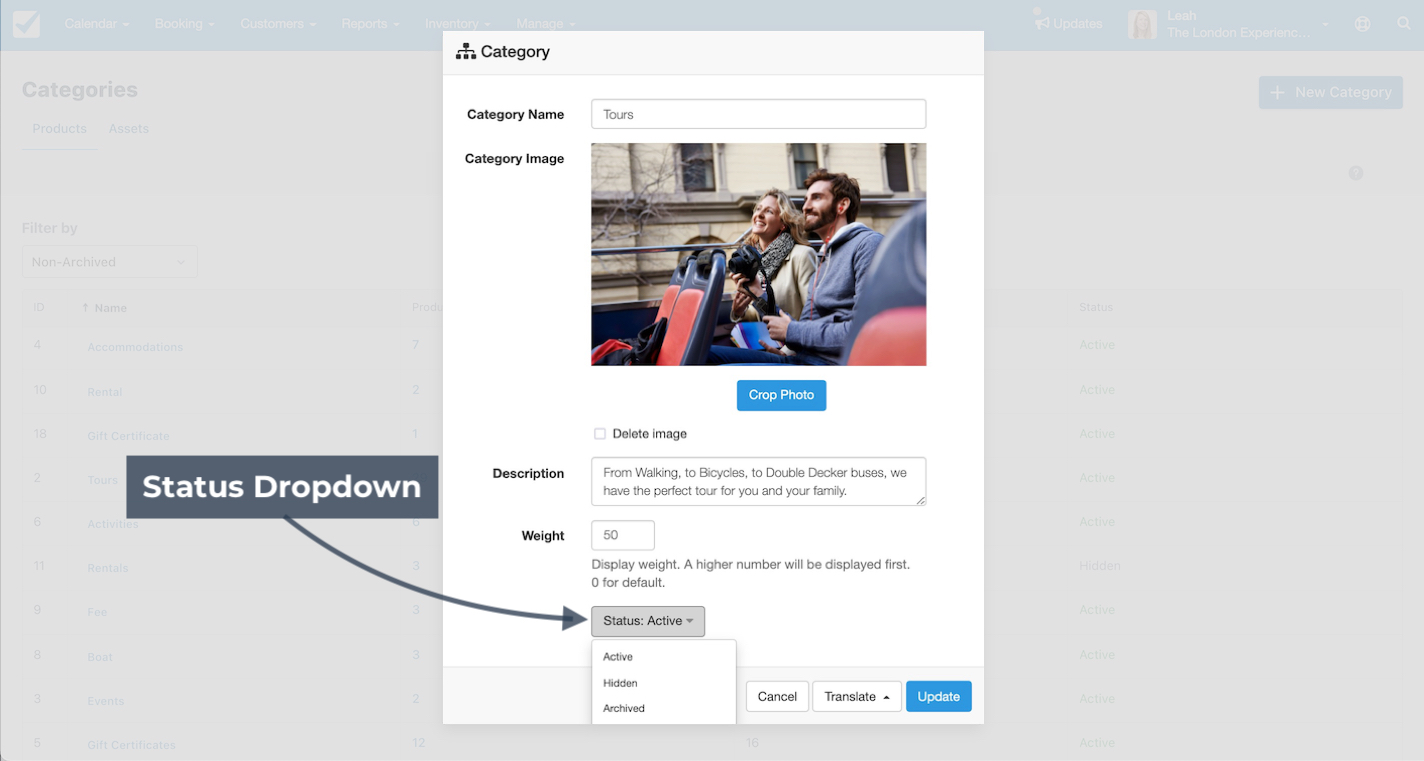Select Active from status list
This screenshot has height=761, width=1424.
coord(618,657)
